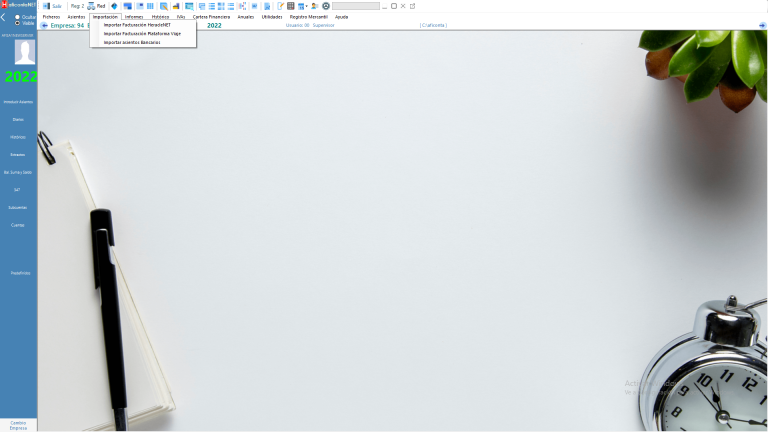Image resolution: width=768 pixels, height=432 pixels.
Task: Click the left blue arrow beside Empresa
Action: pyautogui.click(x=44, y=25)
